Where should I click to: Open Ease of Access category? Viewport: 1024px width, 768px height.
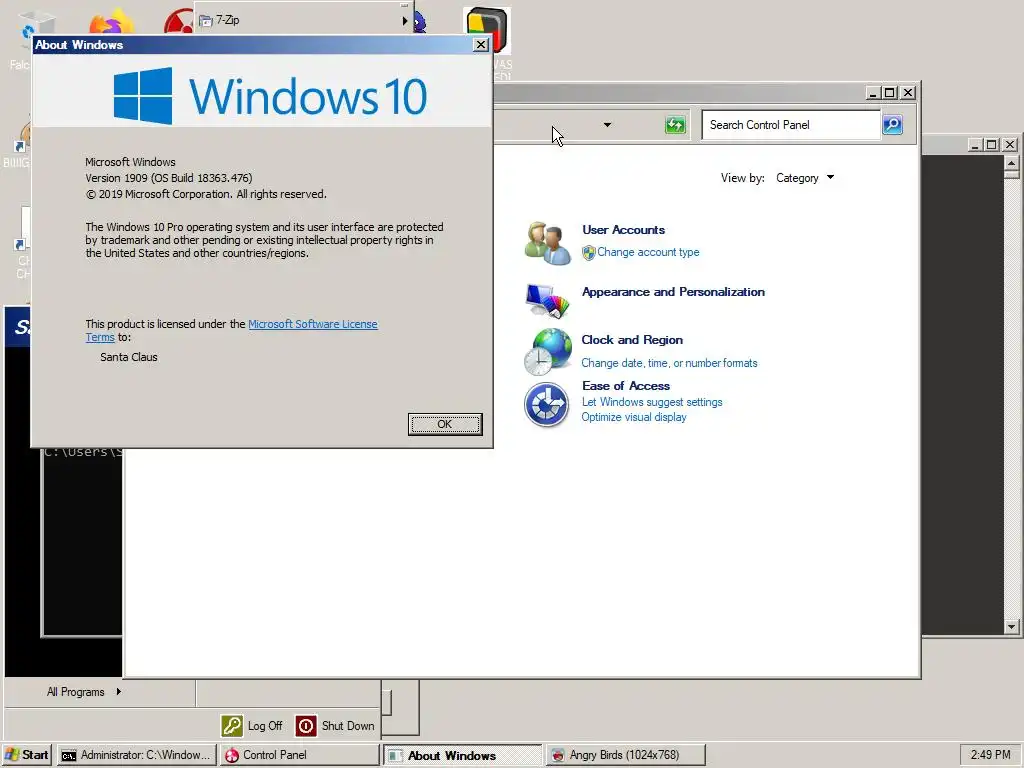tap(626, 386)
